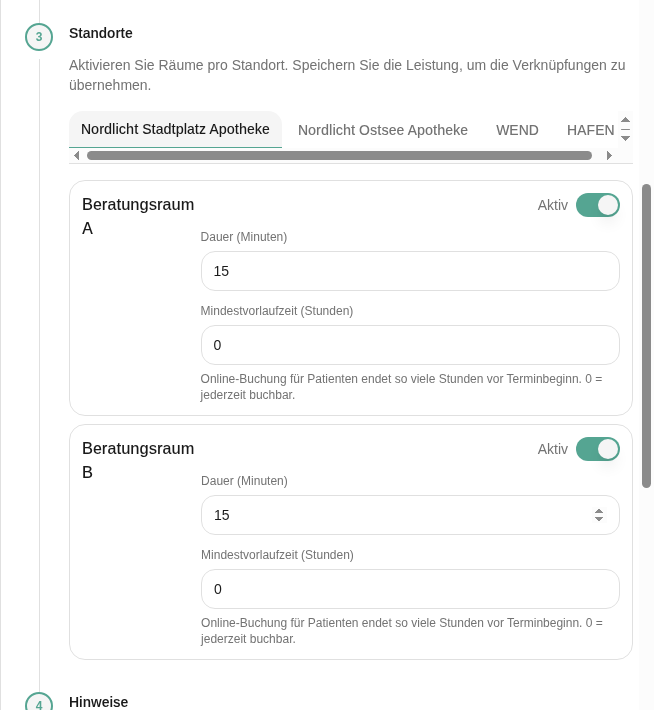Click right arrow of tab scrollbar

(x=609, y=156)
